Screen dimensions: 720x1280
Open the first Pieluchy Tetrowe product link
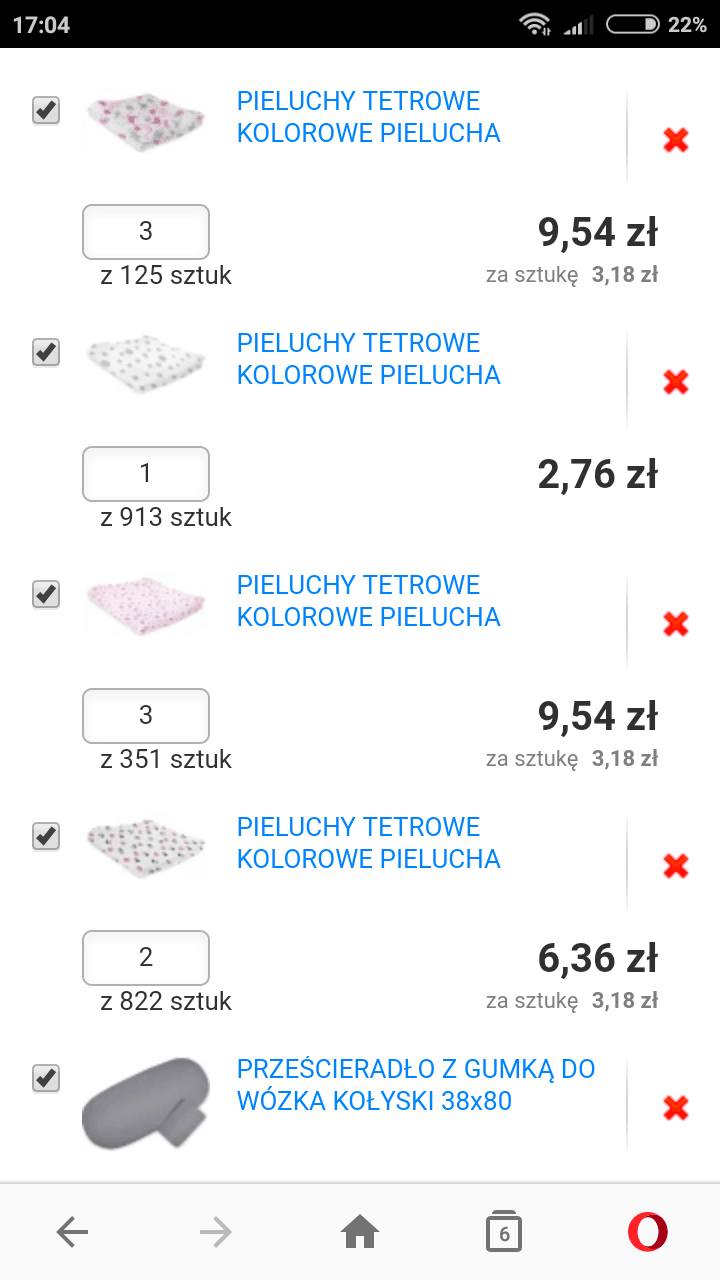click(x=368, y=117)
